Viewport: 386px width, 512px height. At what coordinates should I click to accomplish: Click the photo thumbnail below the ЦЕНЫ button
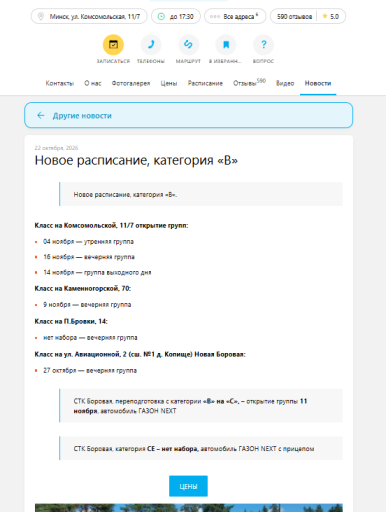(189, 508)
